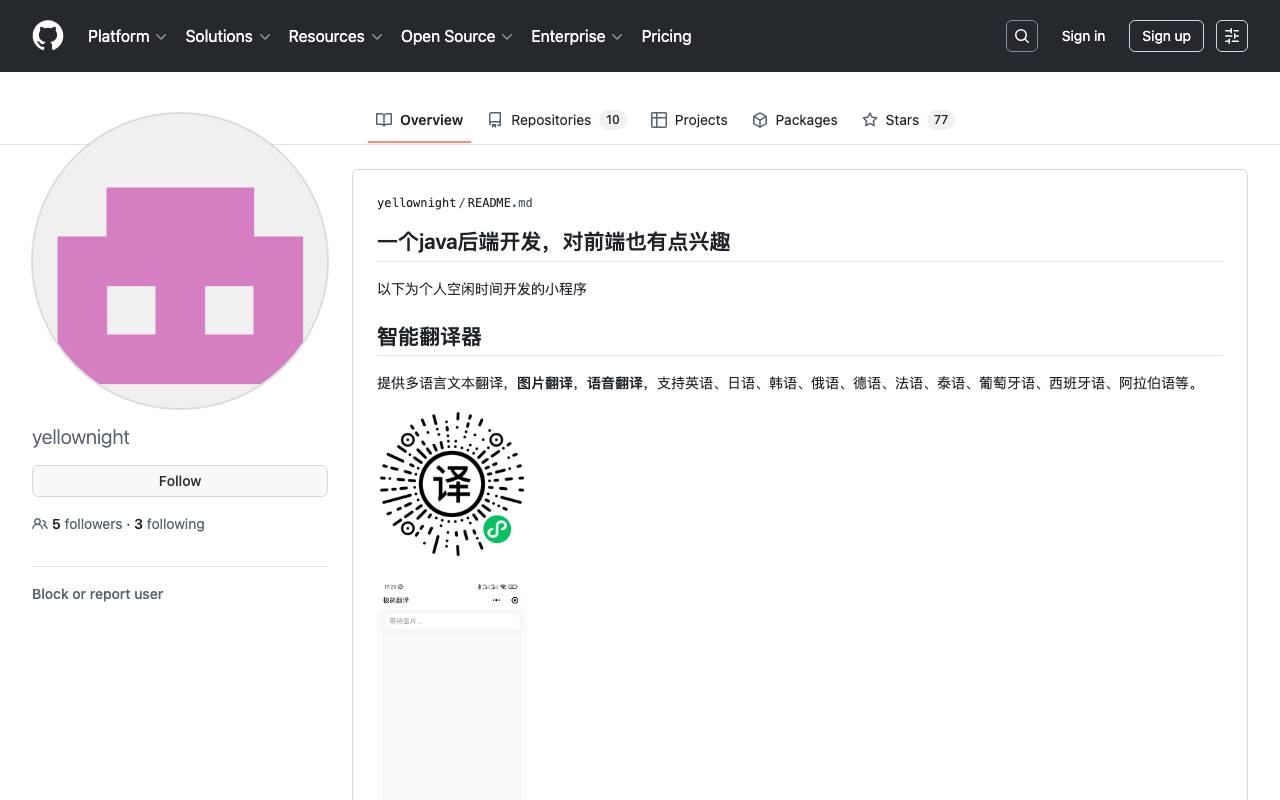
Task: Open the phone app screenshot image
Action: (452, 690)
